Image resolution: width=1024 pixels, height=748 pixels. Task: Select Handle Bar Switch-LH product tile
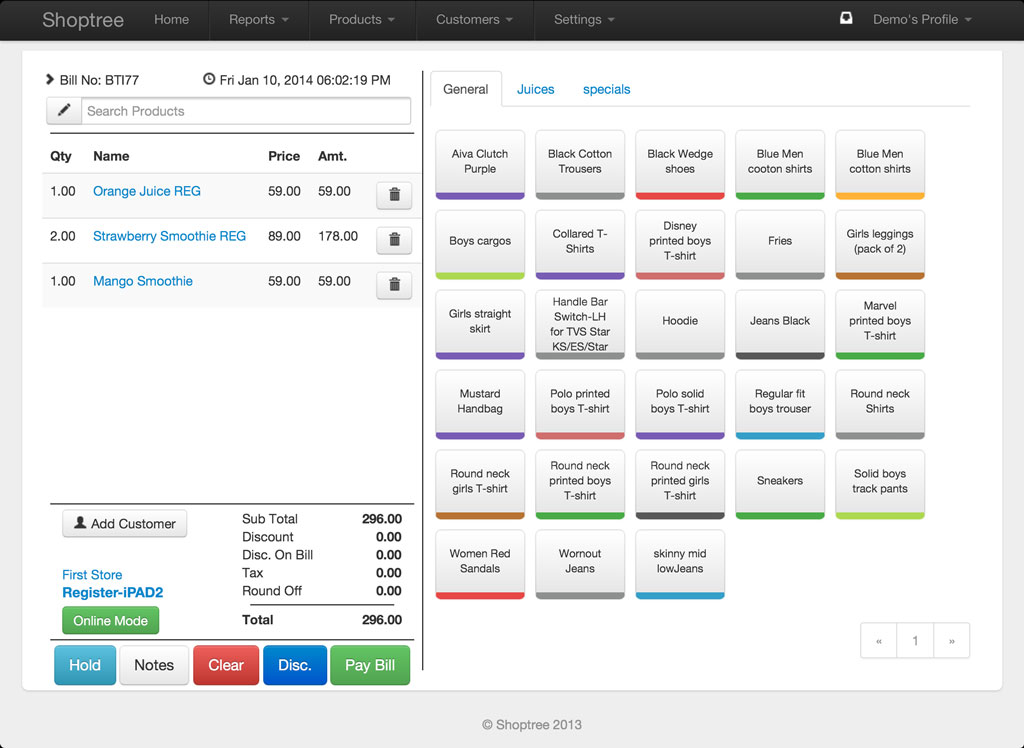tap(580, 325)
